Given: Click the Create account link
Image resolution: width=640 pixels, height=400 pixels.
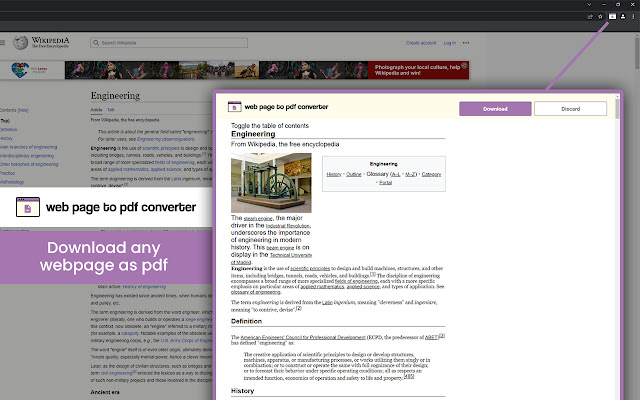Looking at the screenshot, I should [421, 43].
